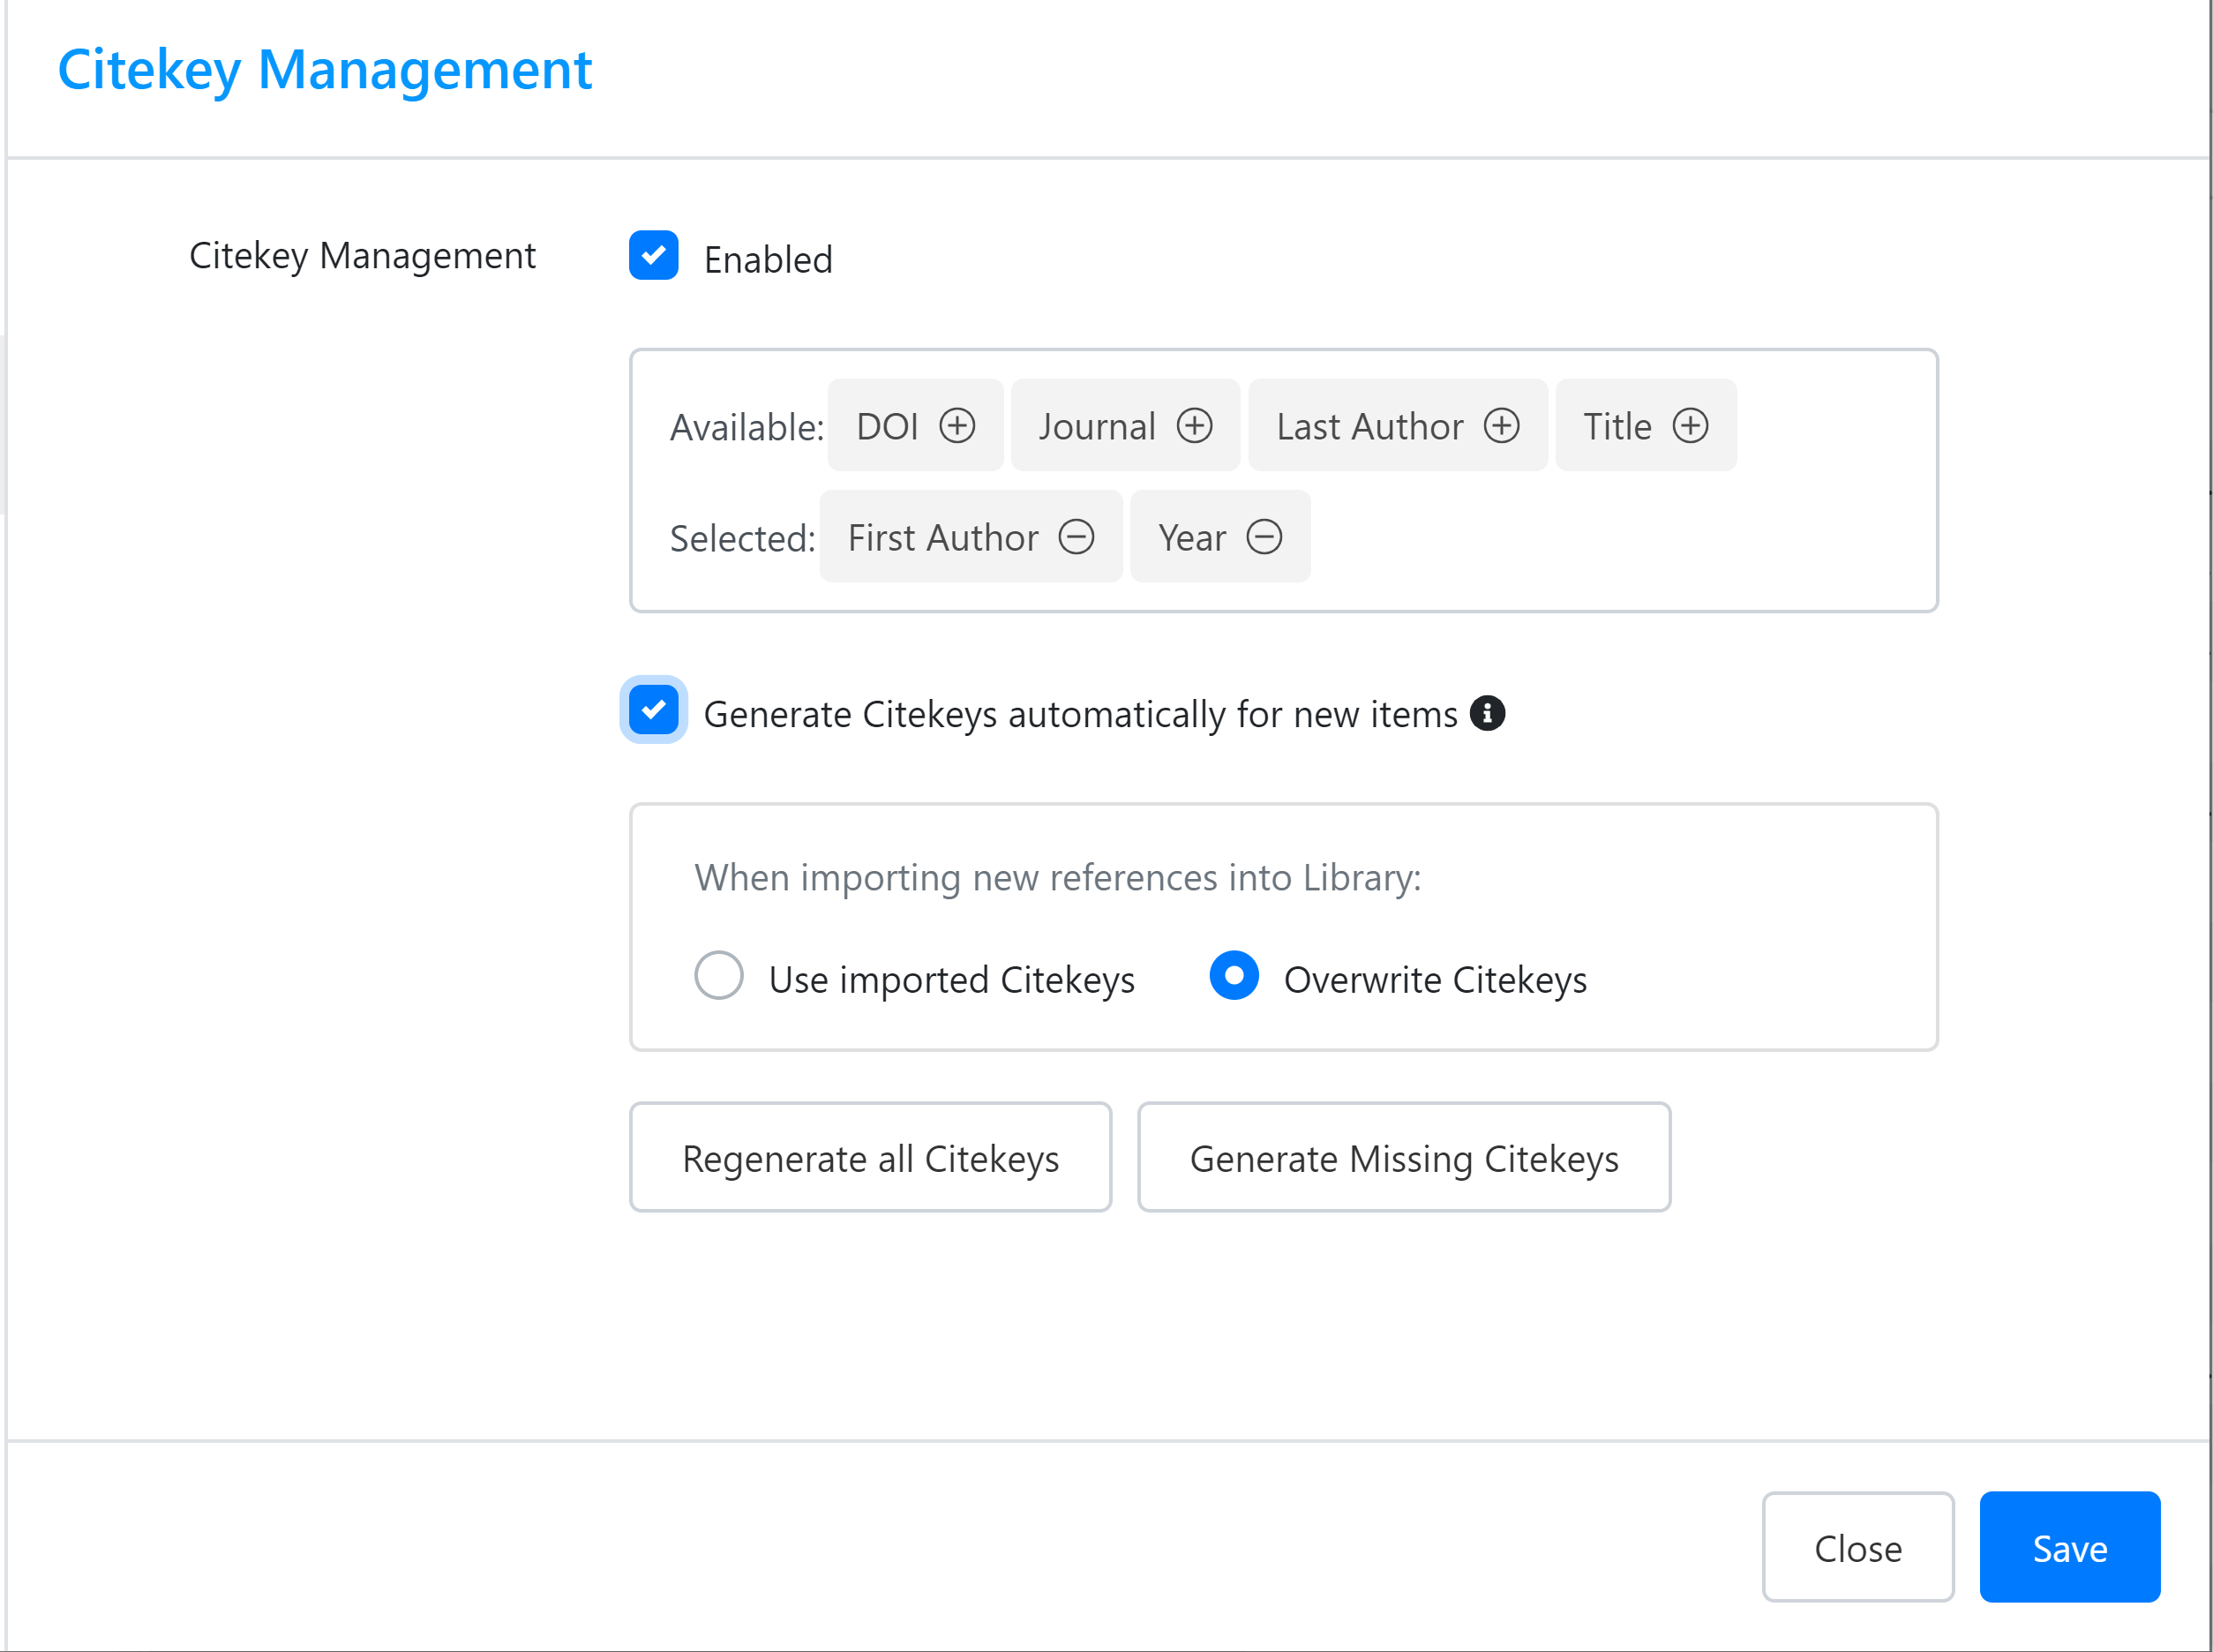Click the info icon after new items
Image resolution: width=2213 pixels, height=1652 pixels.
tap(1487, 714)
